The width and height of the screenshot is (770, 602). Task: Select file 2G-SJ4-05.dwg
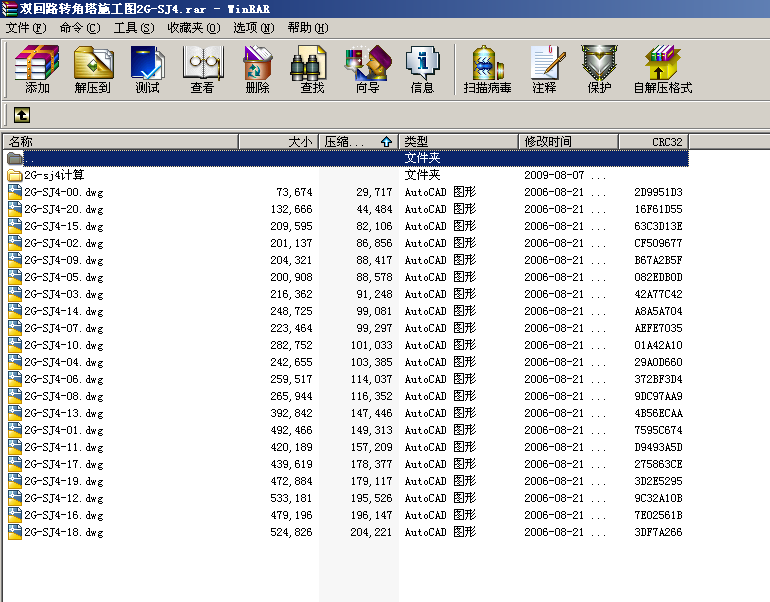click(x=347, y=277)
